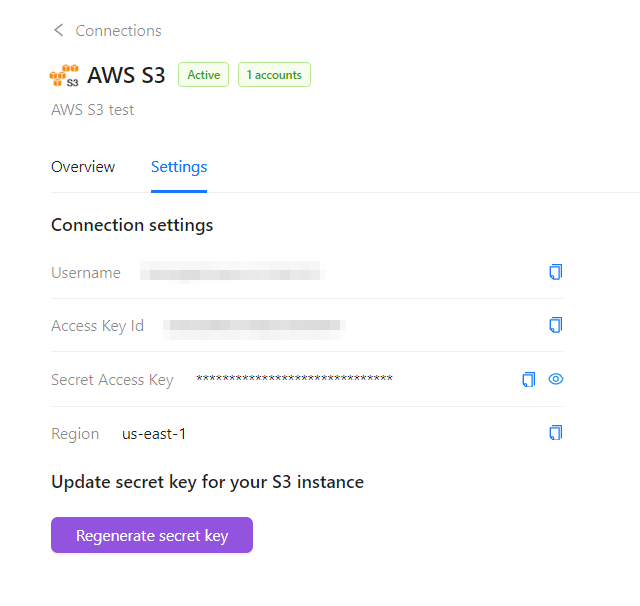640x606 pixels.
Task: Click the Regenerate secret key button
Action: click(x=152, y=535)
